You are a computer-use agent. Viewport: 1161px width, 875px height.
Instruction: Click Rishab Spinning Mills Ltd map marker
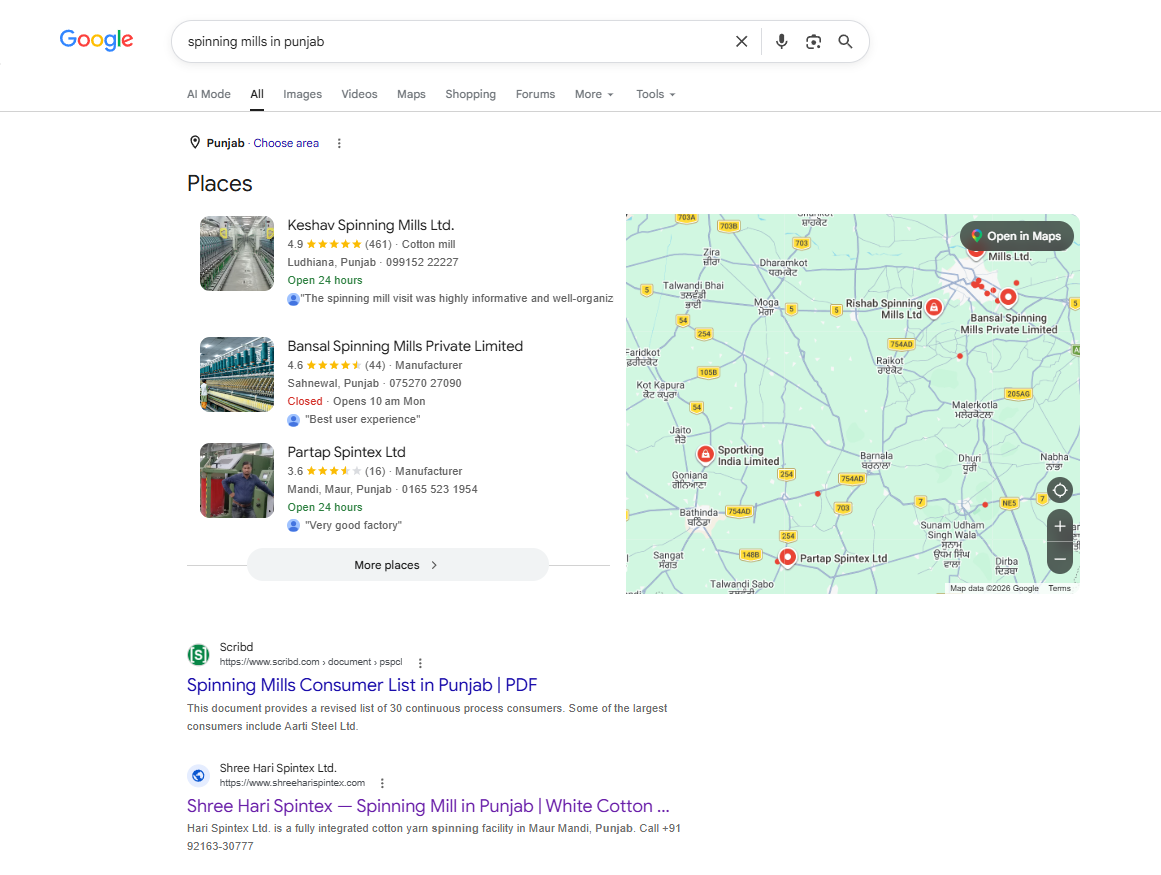[x=934, y=307]
